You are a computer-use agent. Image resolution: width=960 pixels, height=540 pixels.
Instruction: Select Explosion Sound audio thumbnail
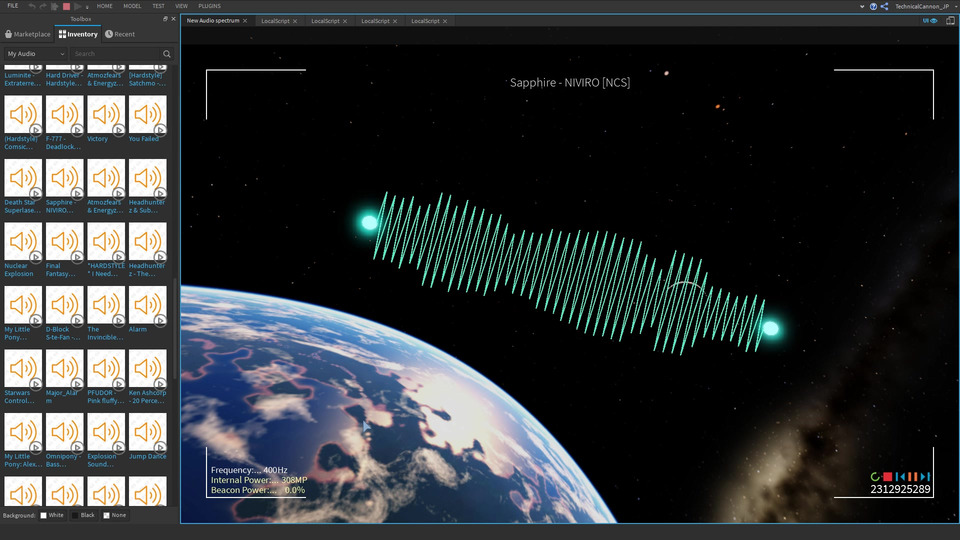pos(106,432)
